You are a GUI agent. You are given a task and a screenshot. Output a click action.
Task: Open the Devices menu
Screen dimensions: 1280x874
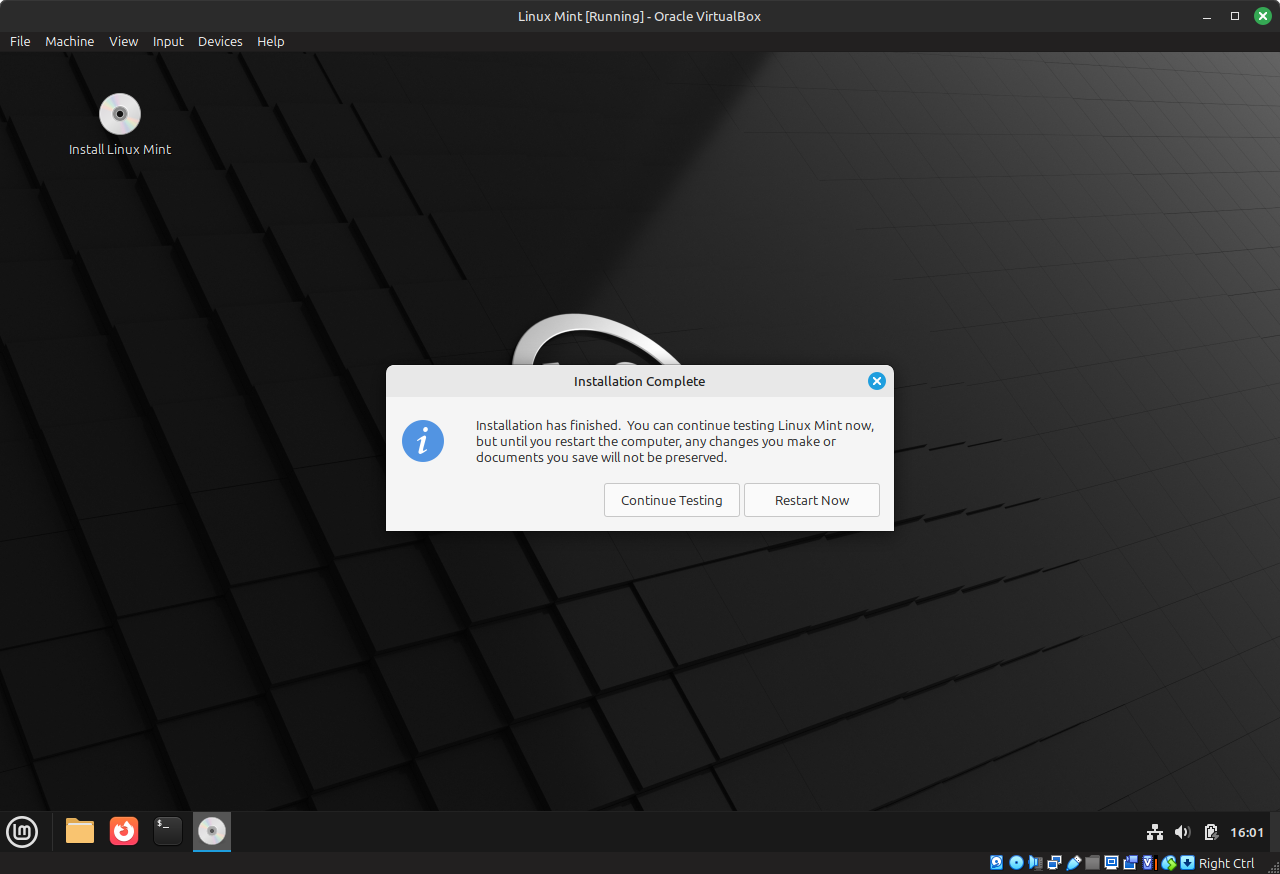click(220, 41)
